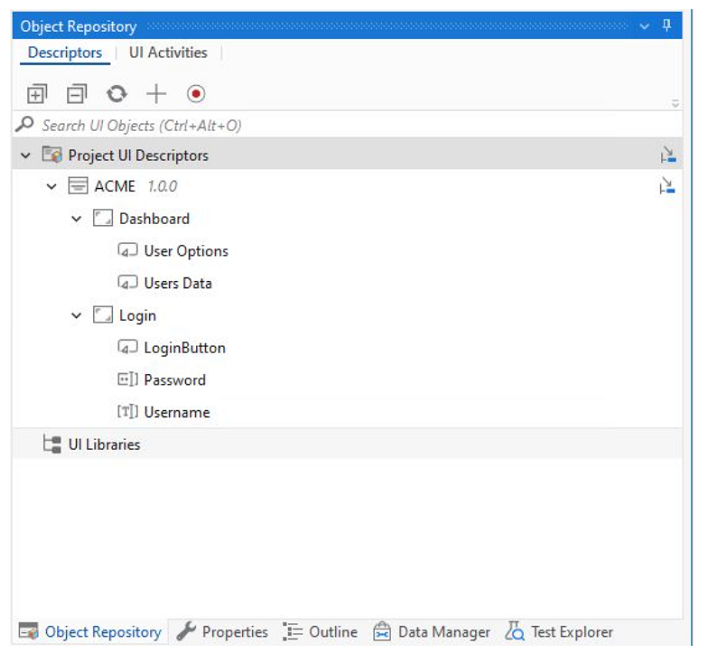This screenshot has height=652, width=717.
Task: Click the Expand All icon in toolbar
Action: 36,94
